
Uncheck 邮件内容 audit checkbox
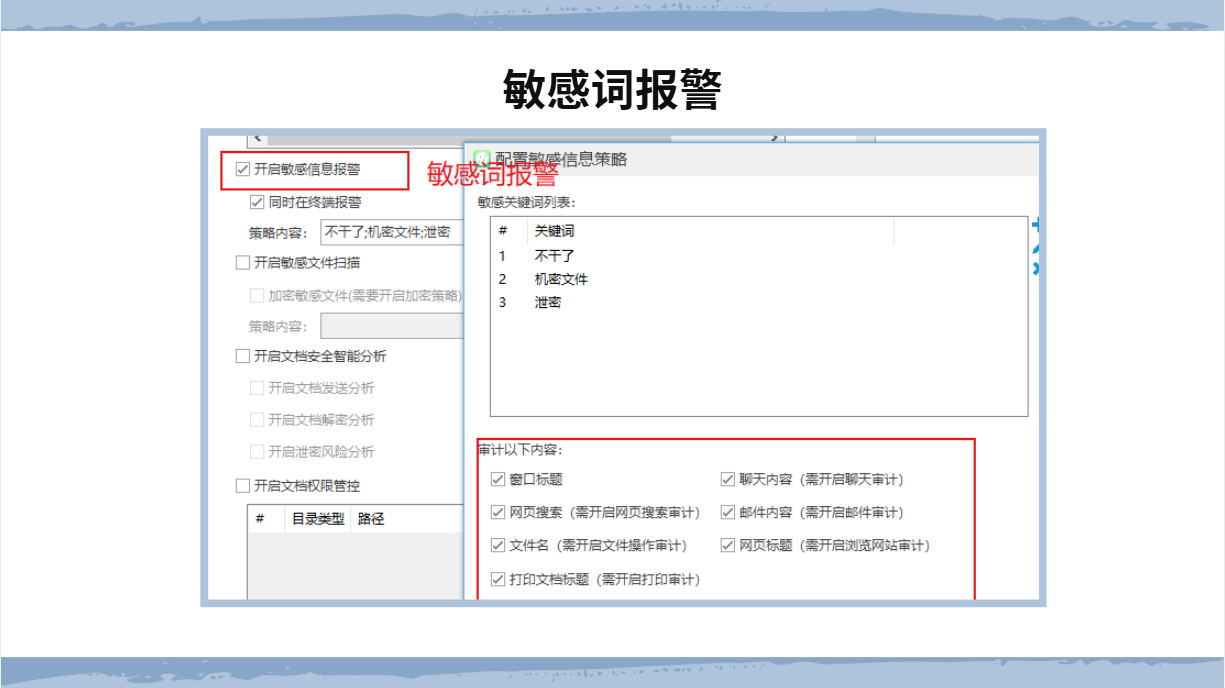click(728, 513)
